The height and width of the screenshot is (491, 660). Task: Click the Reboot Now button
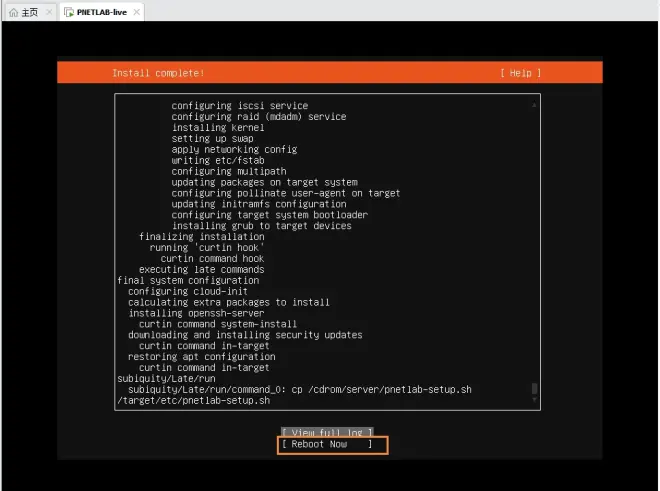(327, 444)
